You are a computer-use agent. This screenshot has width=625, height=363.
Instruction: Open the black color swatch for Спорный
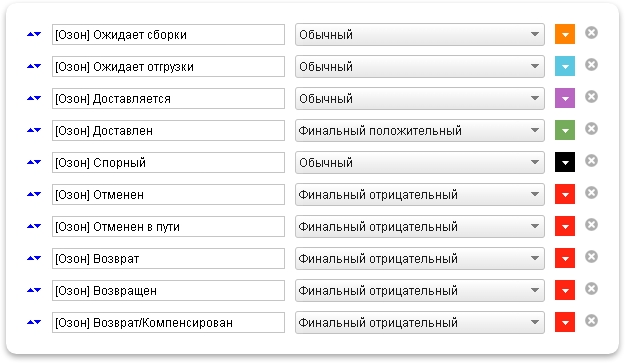point(565,162)
